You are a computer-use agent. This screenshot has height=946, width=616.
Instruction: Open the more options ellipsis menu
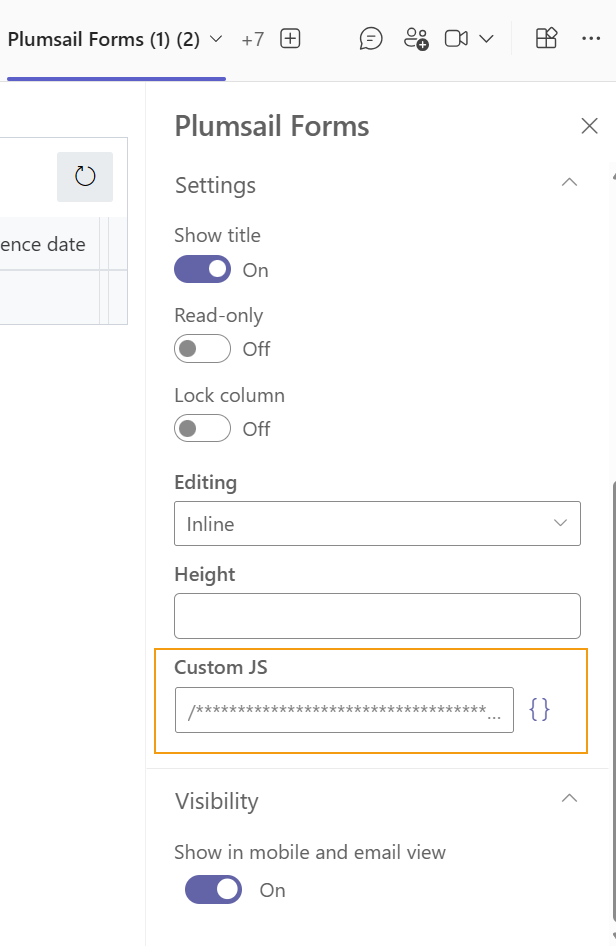pyautogui.click(x=591, y=39)
